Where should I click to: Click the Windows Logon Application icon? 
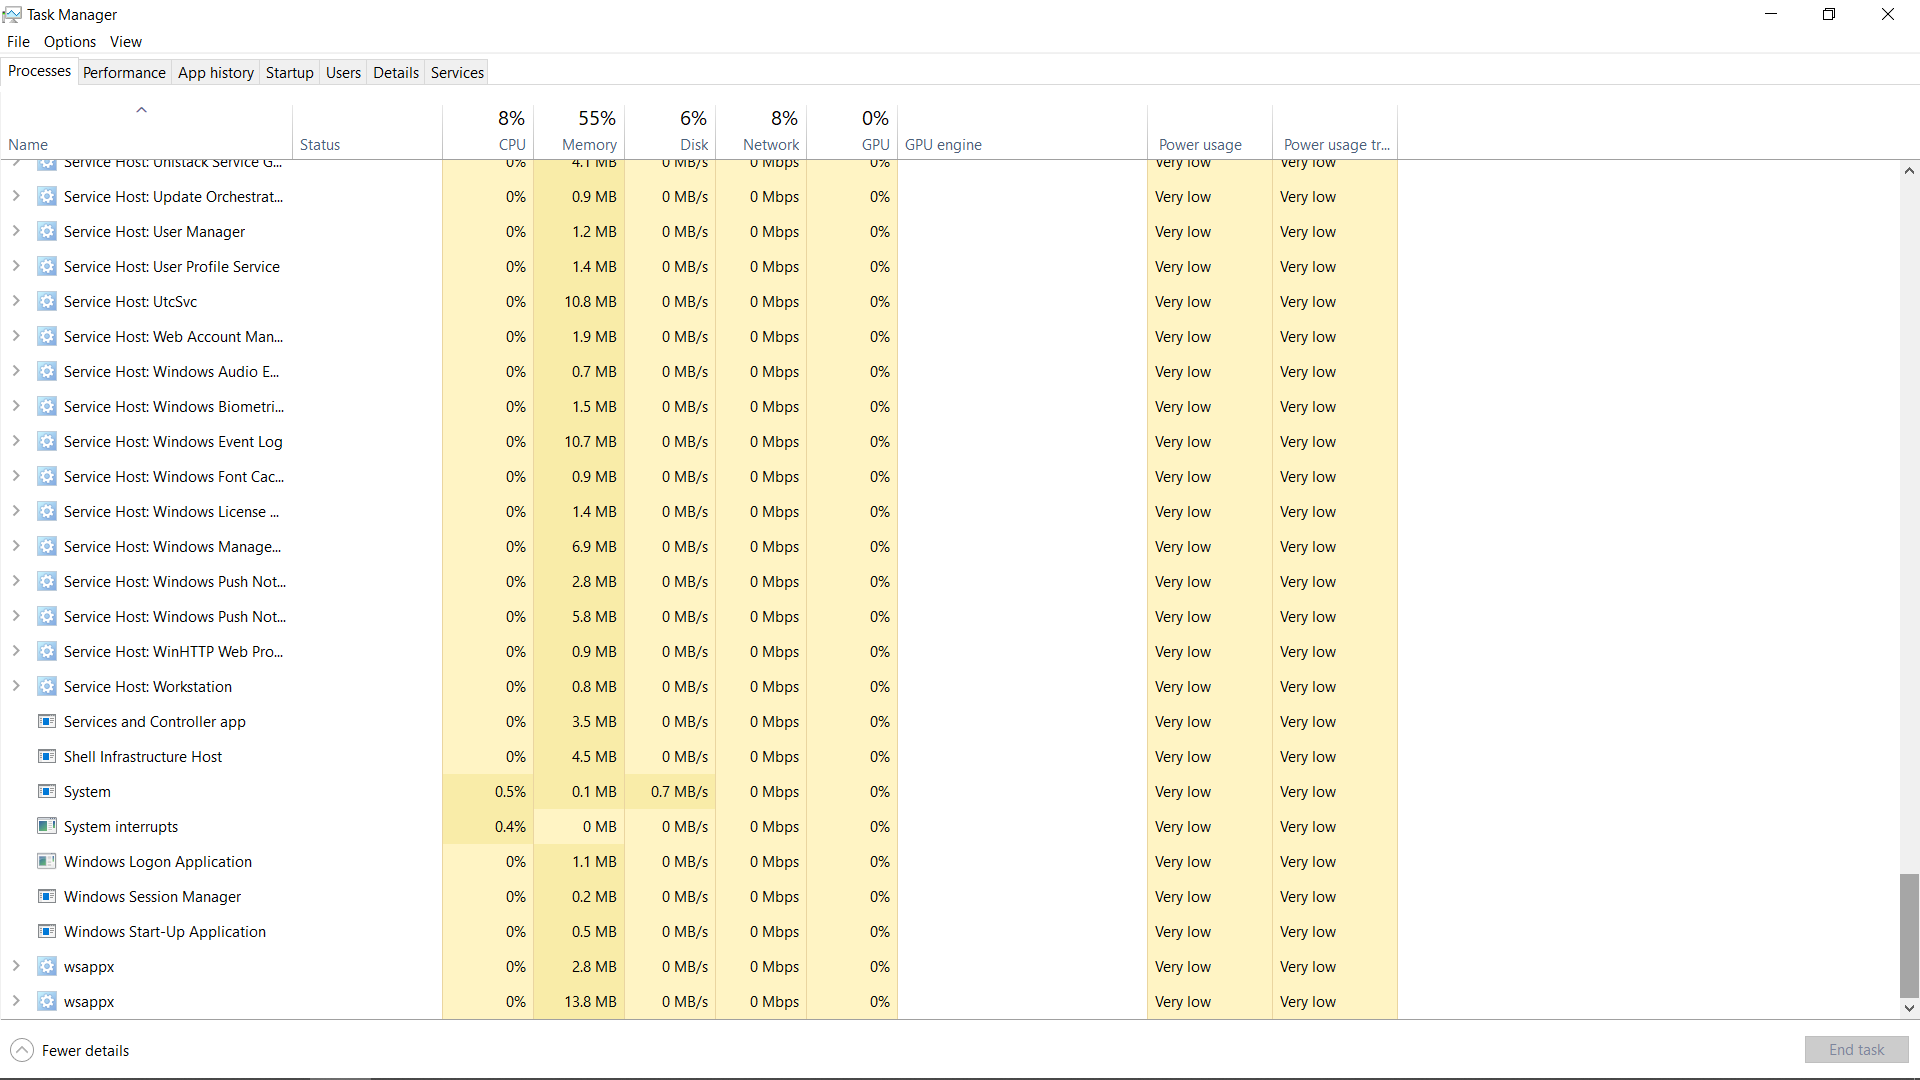pos(46,861)
